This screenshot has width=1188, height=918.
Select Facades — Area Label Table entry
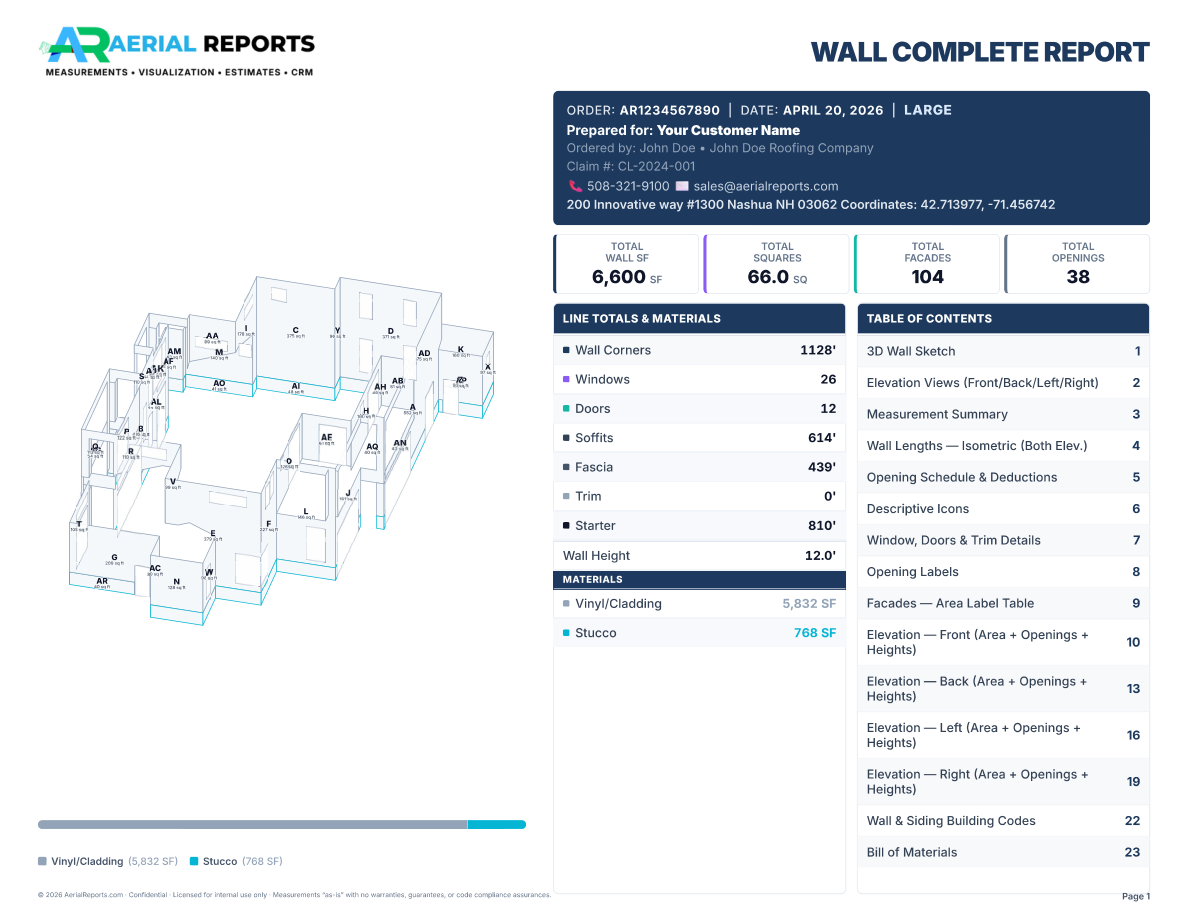click(1003, 604)
